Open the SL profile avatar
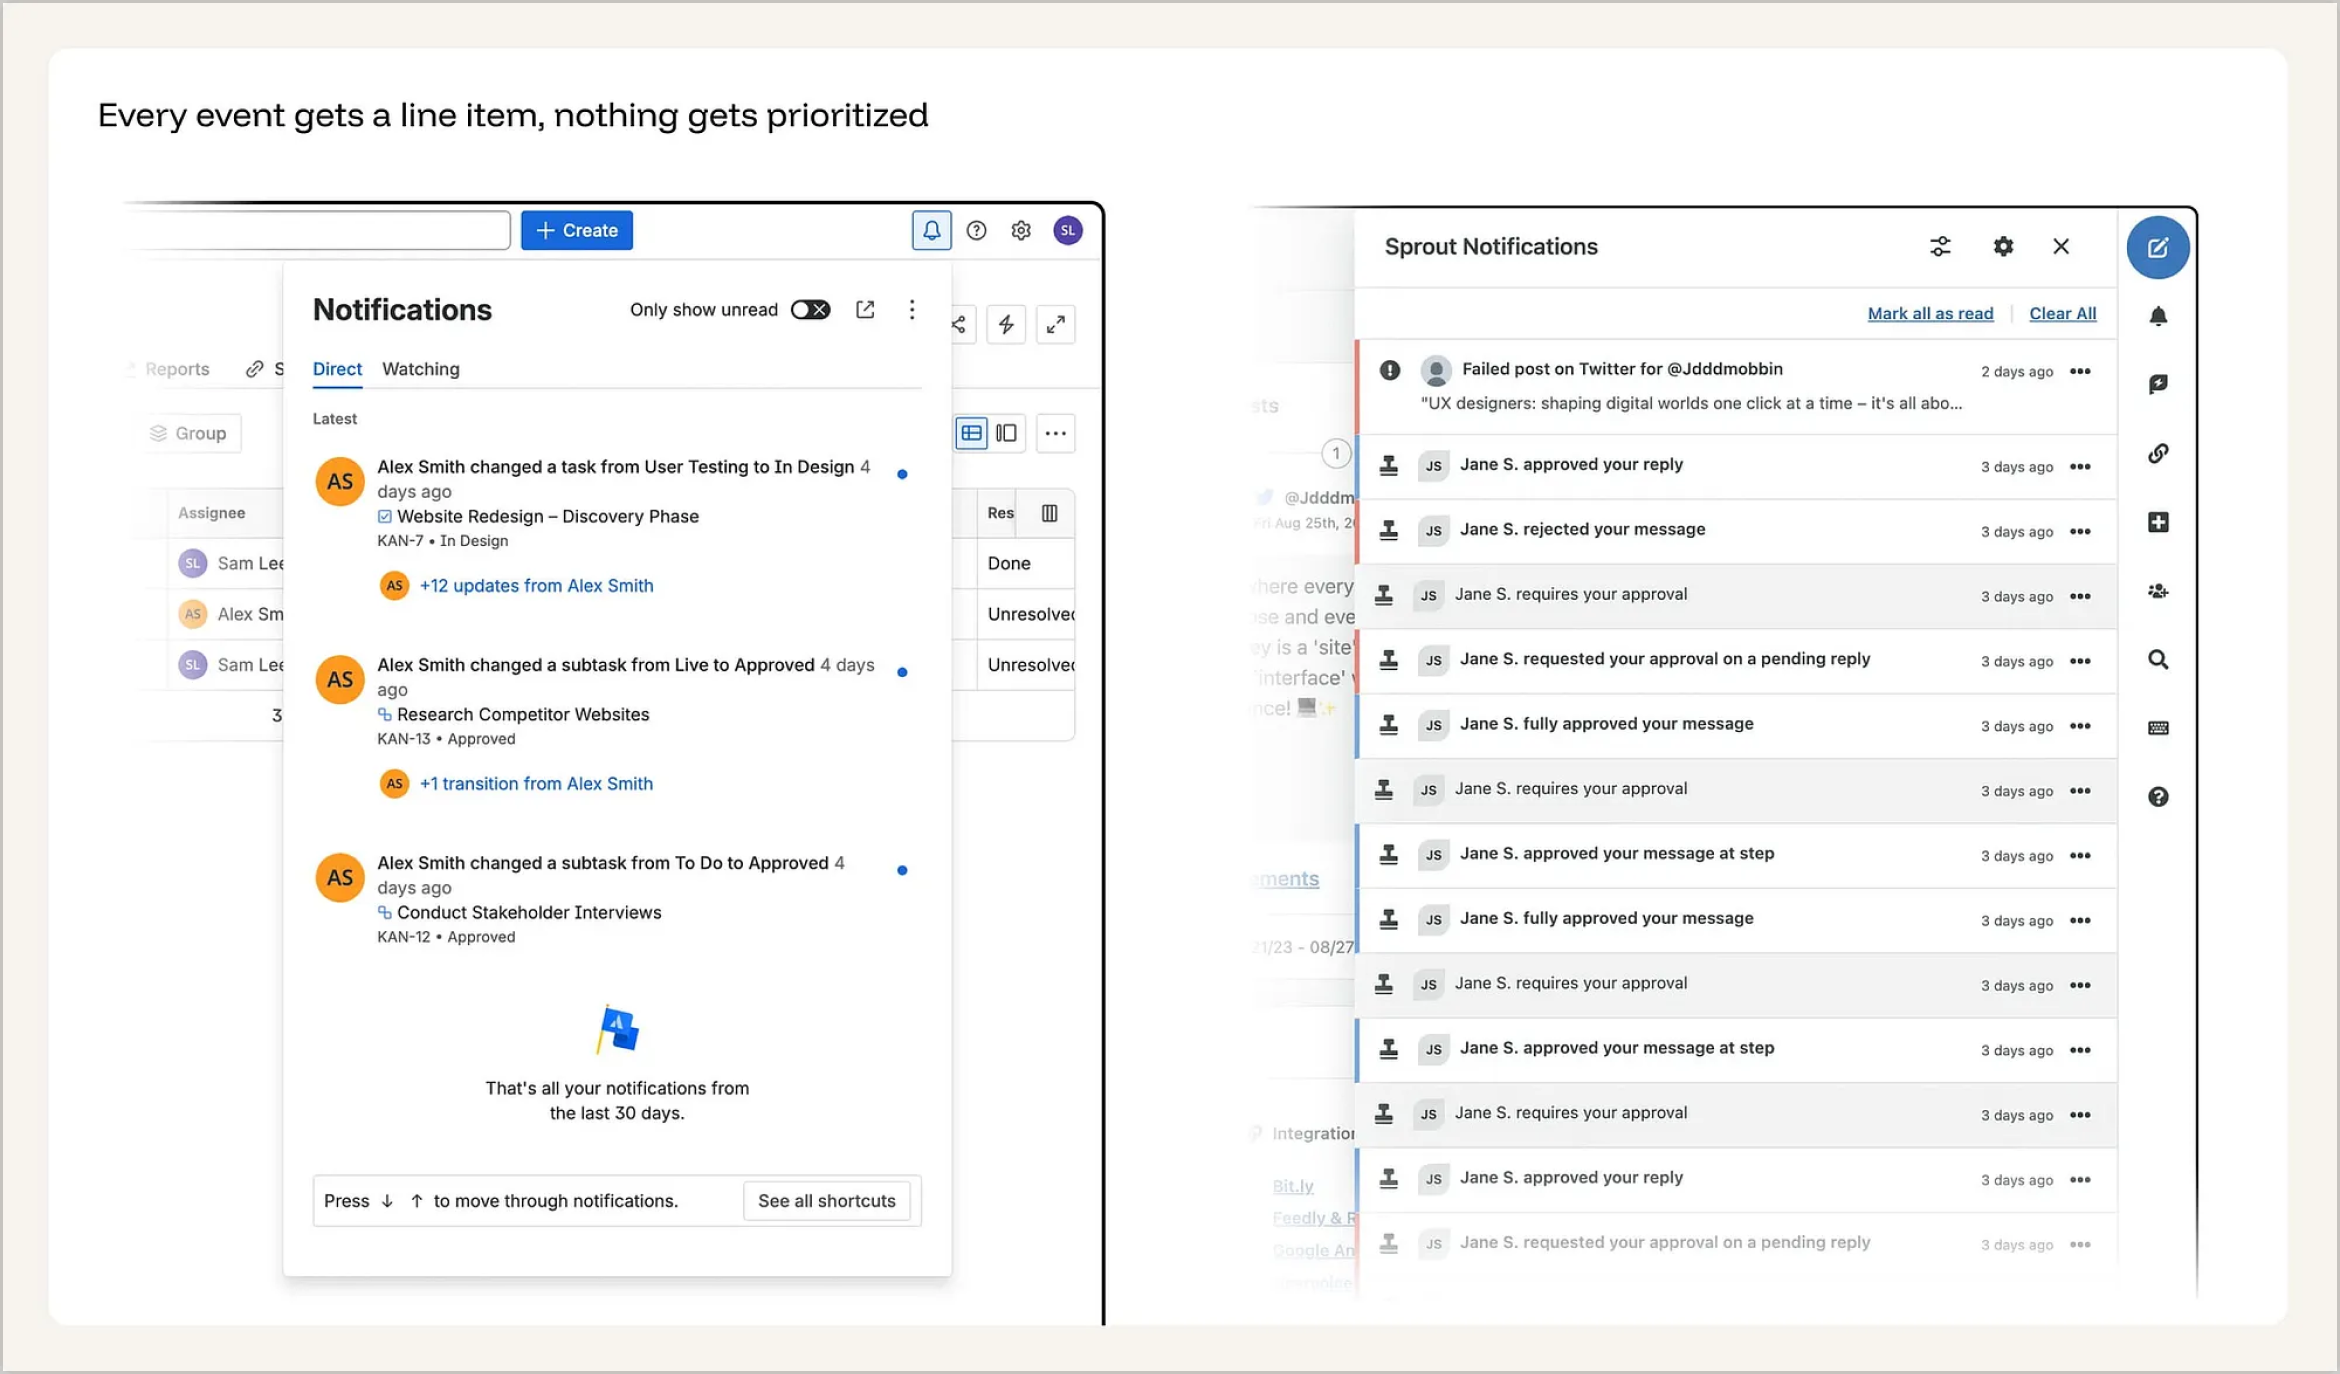Screen dimensions: 2340x1374 (x=1067, y=230)
